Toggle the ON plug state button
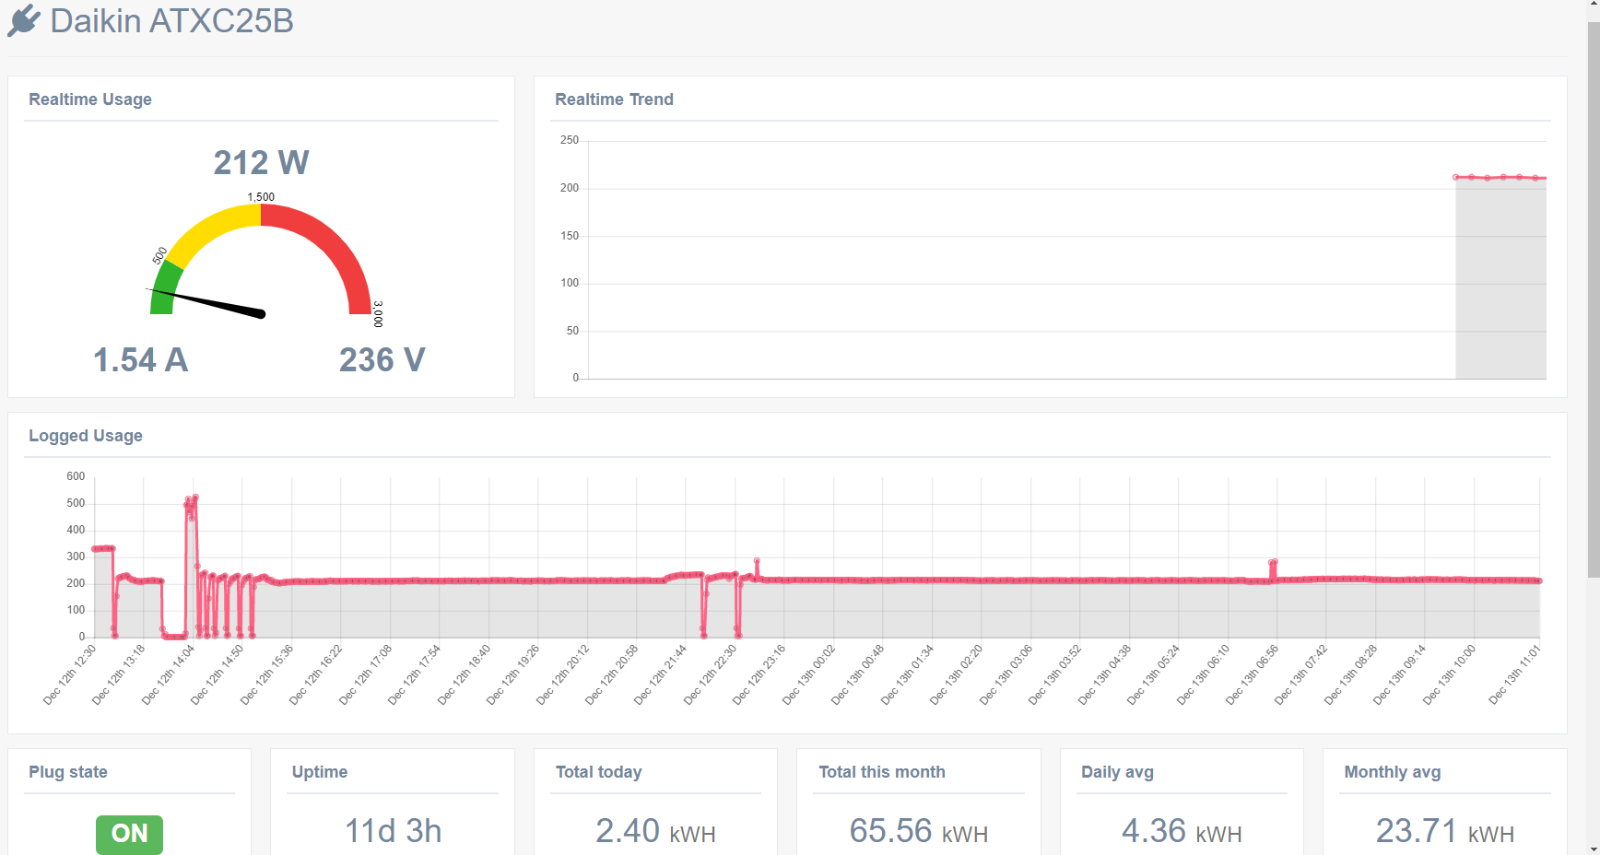Viewport: 1600px width, 855px height. coord(129,834)
